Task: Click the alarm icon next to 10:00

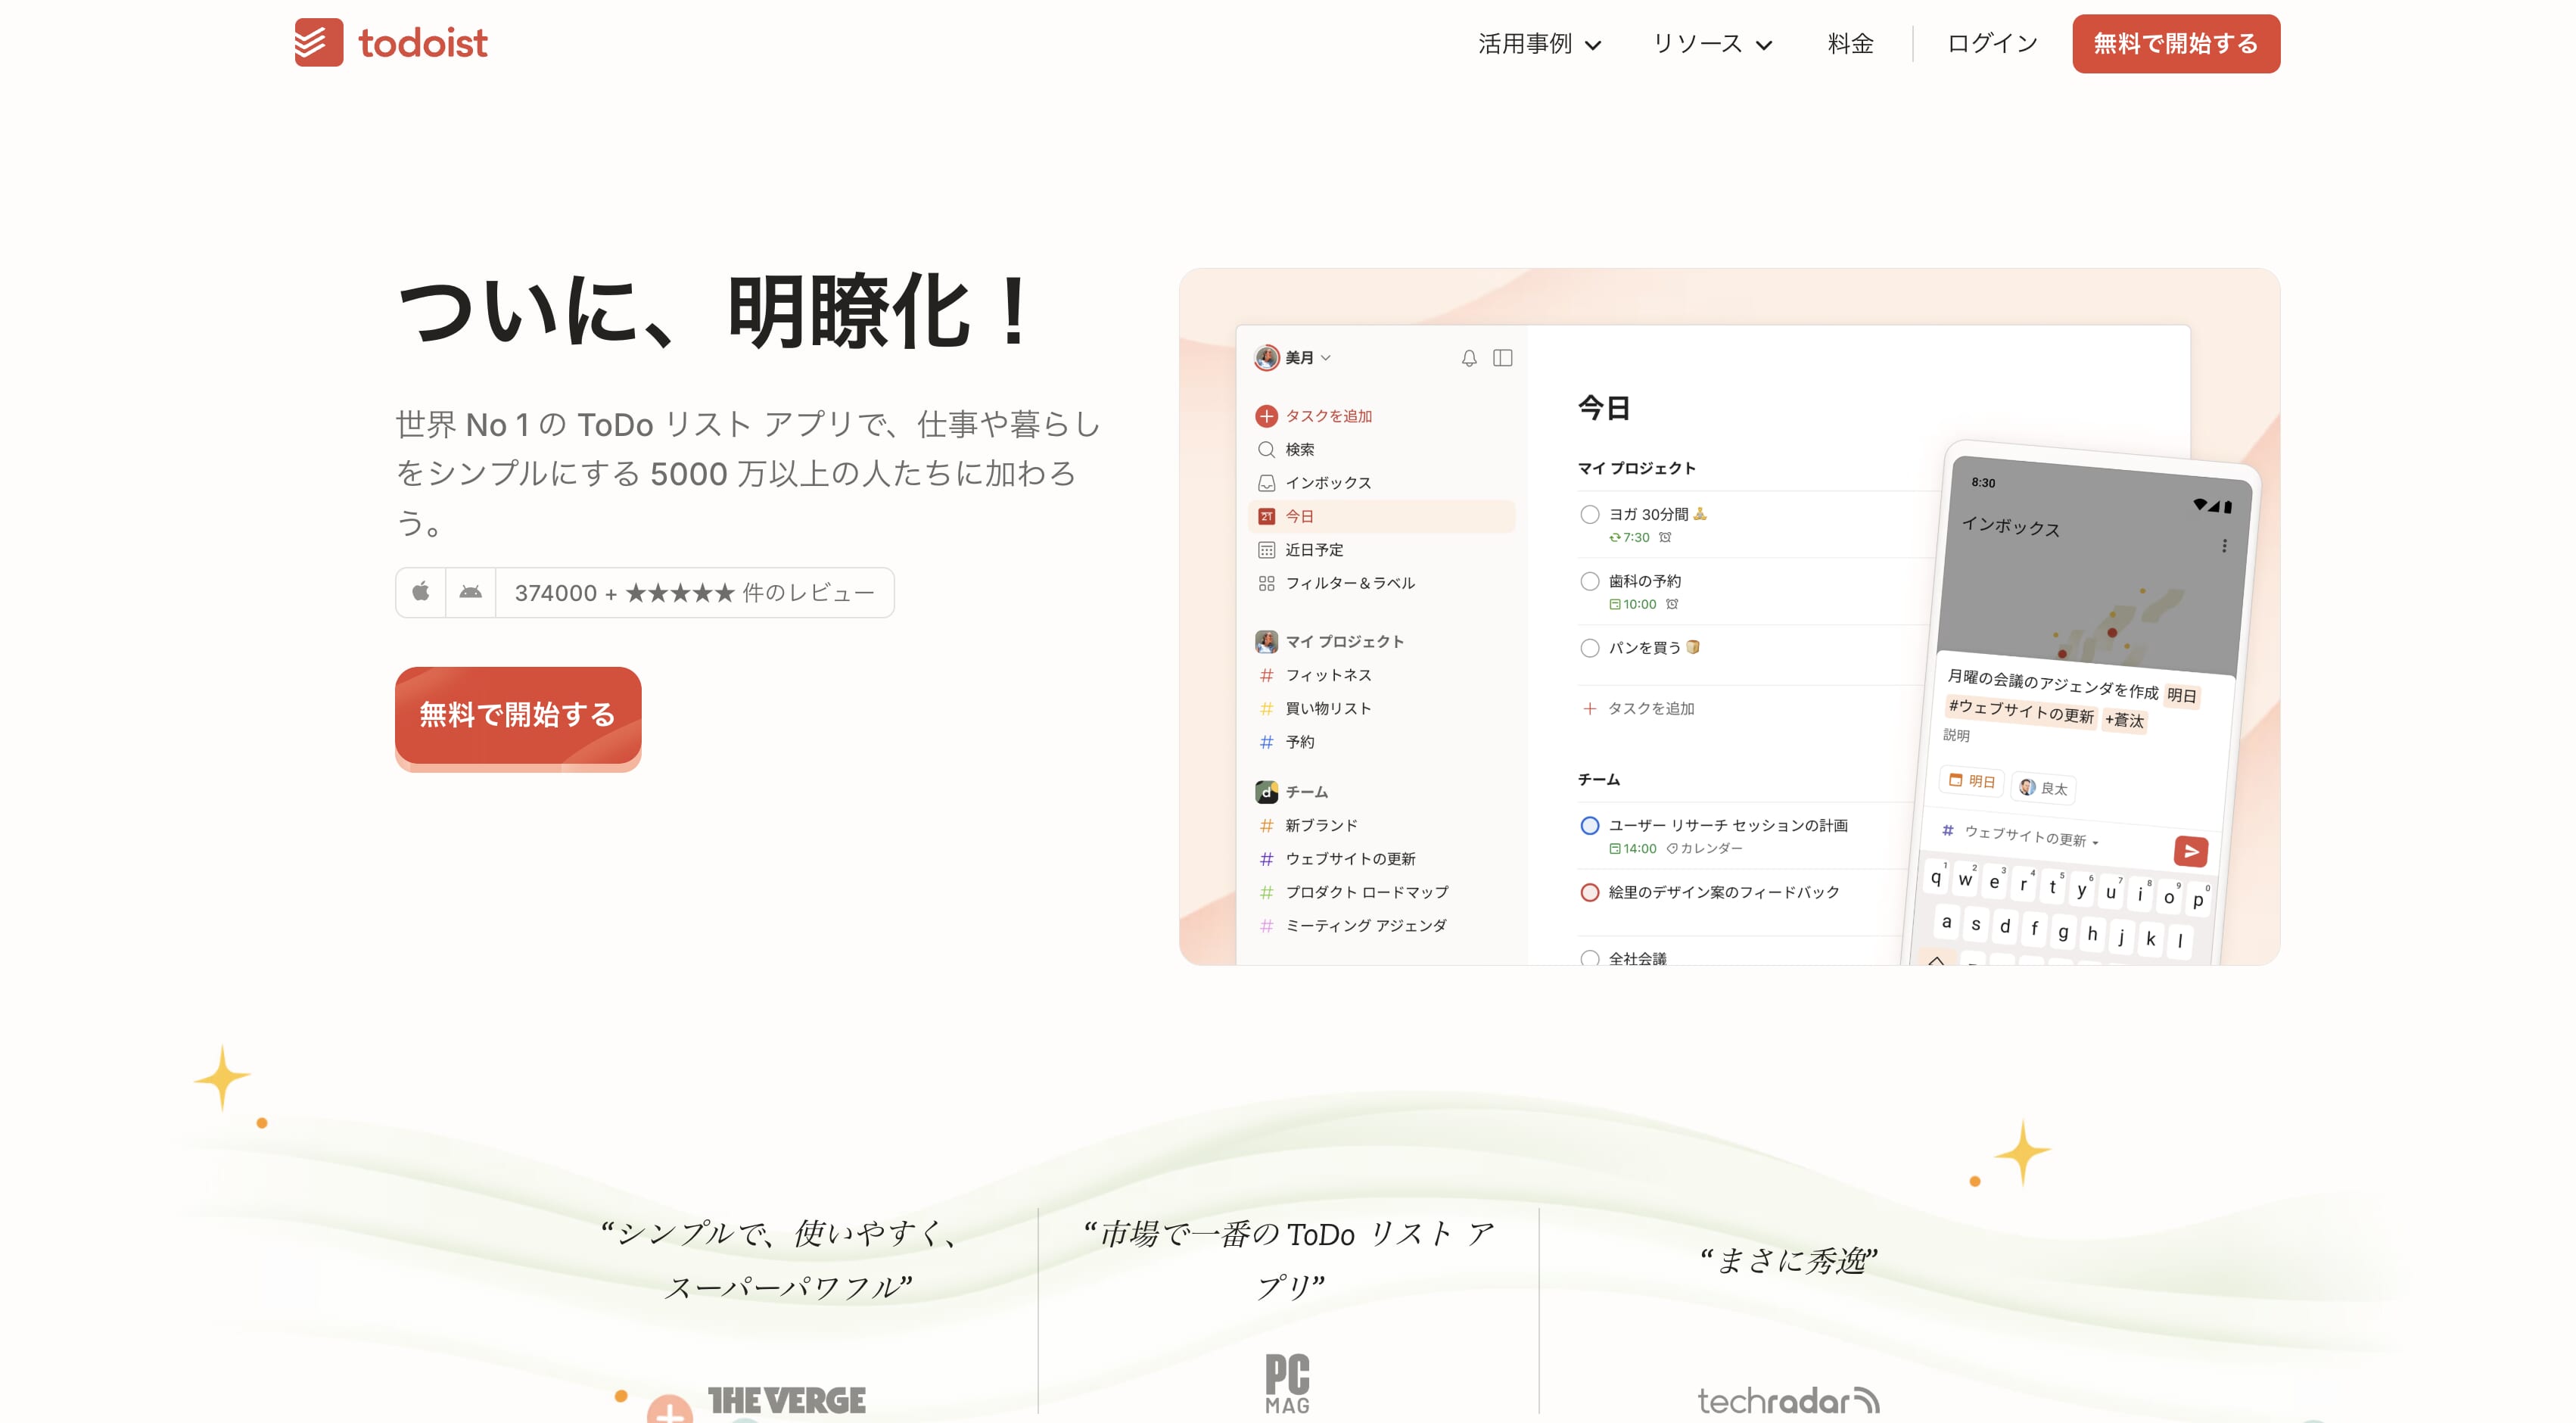Action: 1672,604
